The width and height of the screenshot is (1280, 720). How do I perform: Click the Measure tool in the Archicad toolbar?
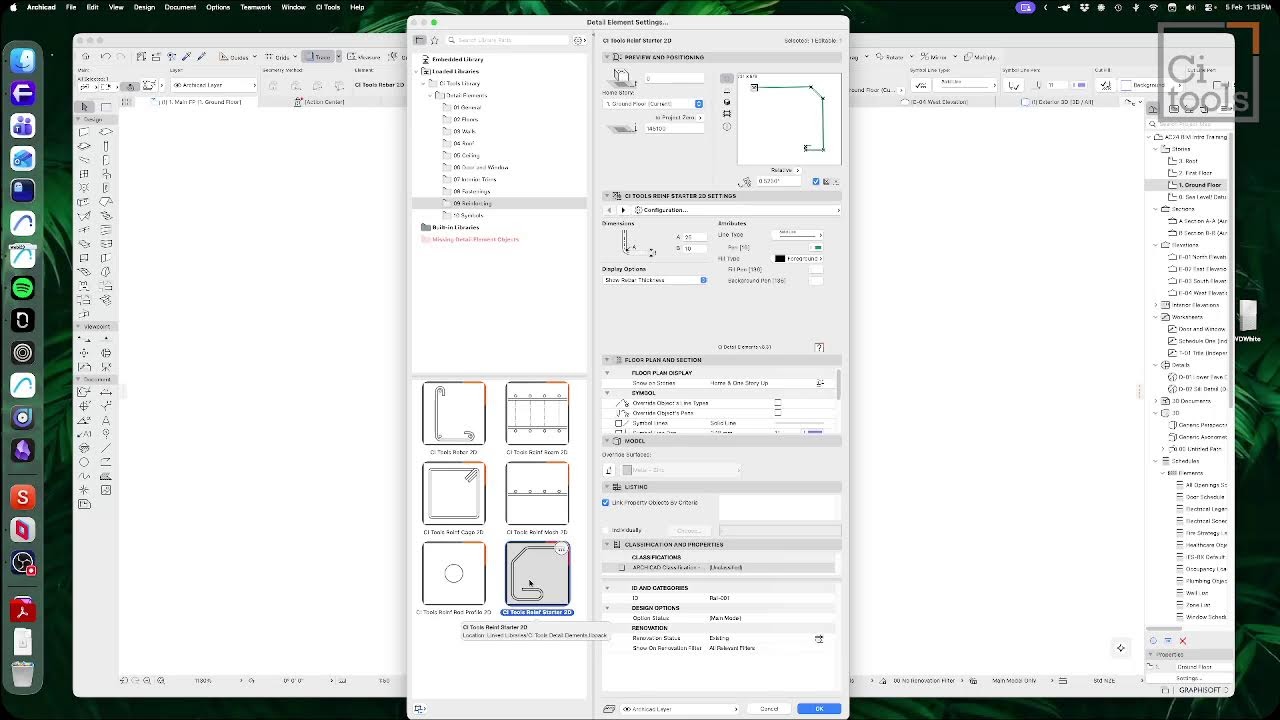365,57
